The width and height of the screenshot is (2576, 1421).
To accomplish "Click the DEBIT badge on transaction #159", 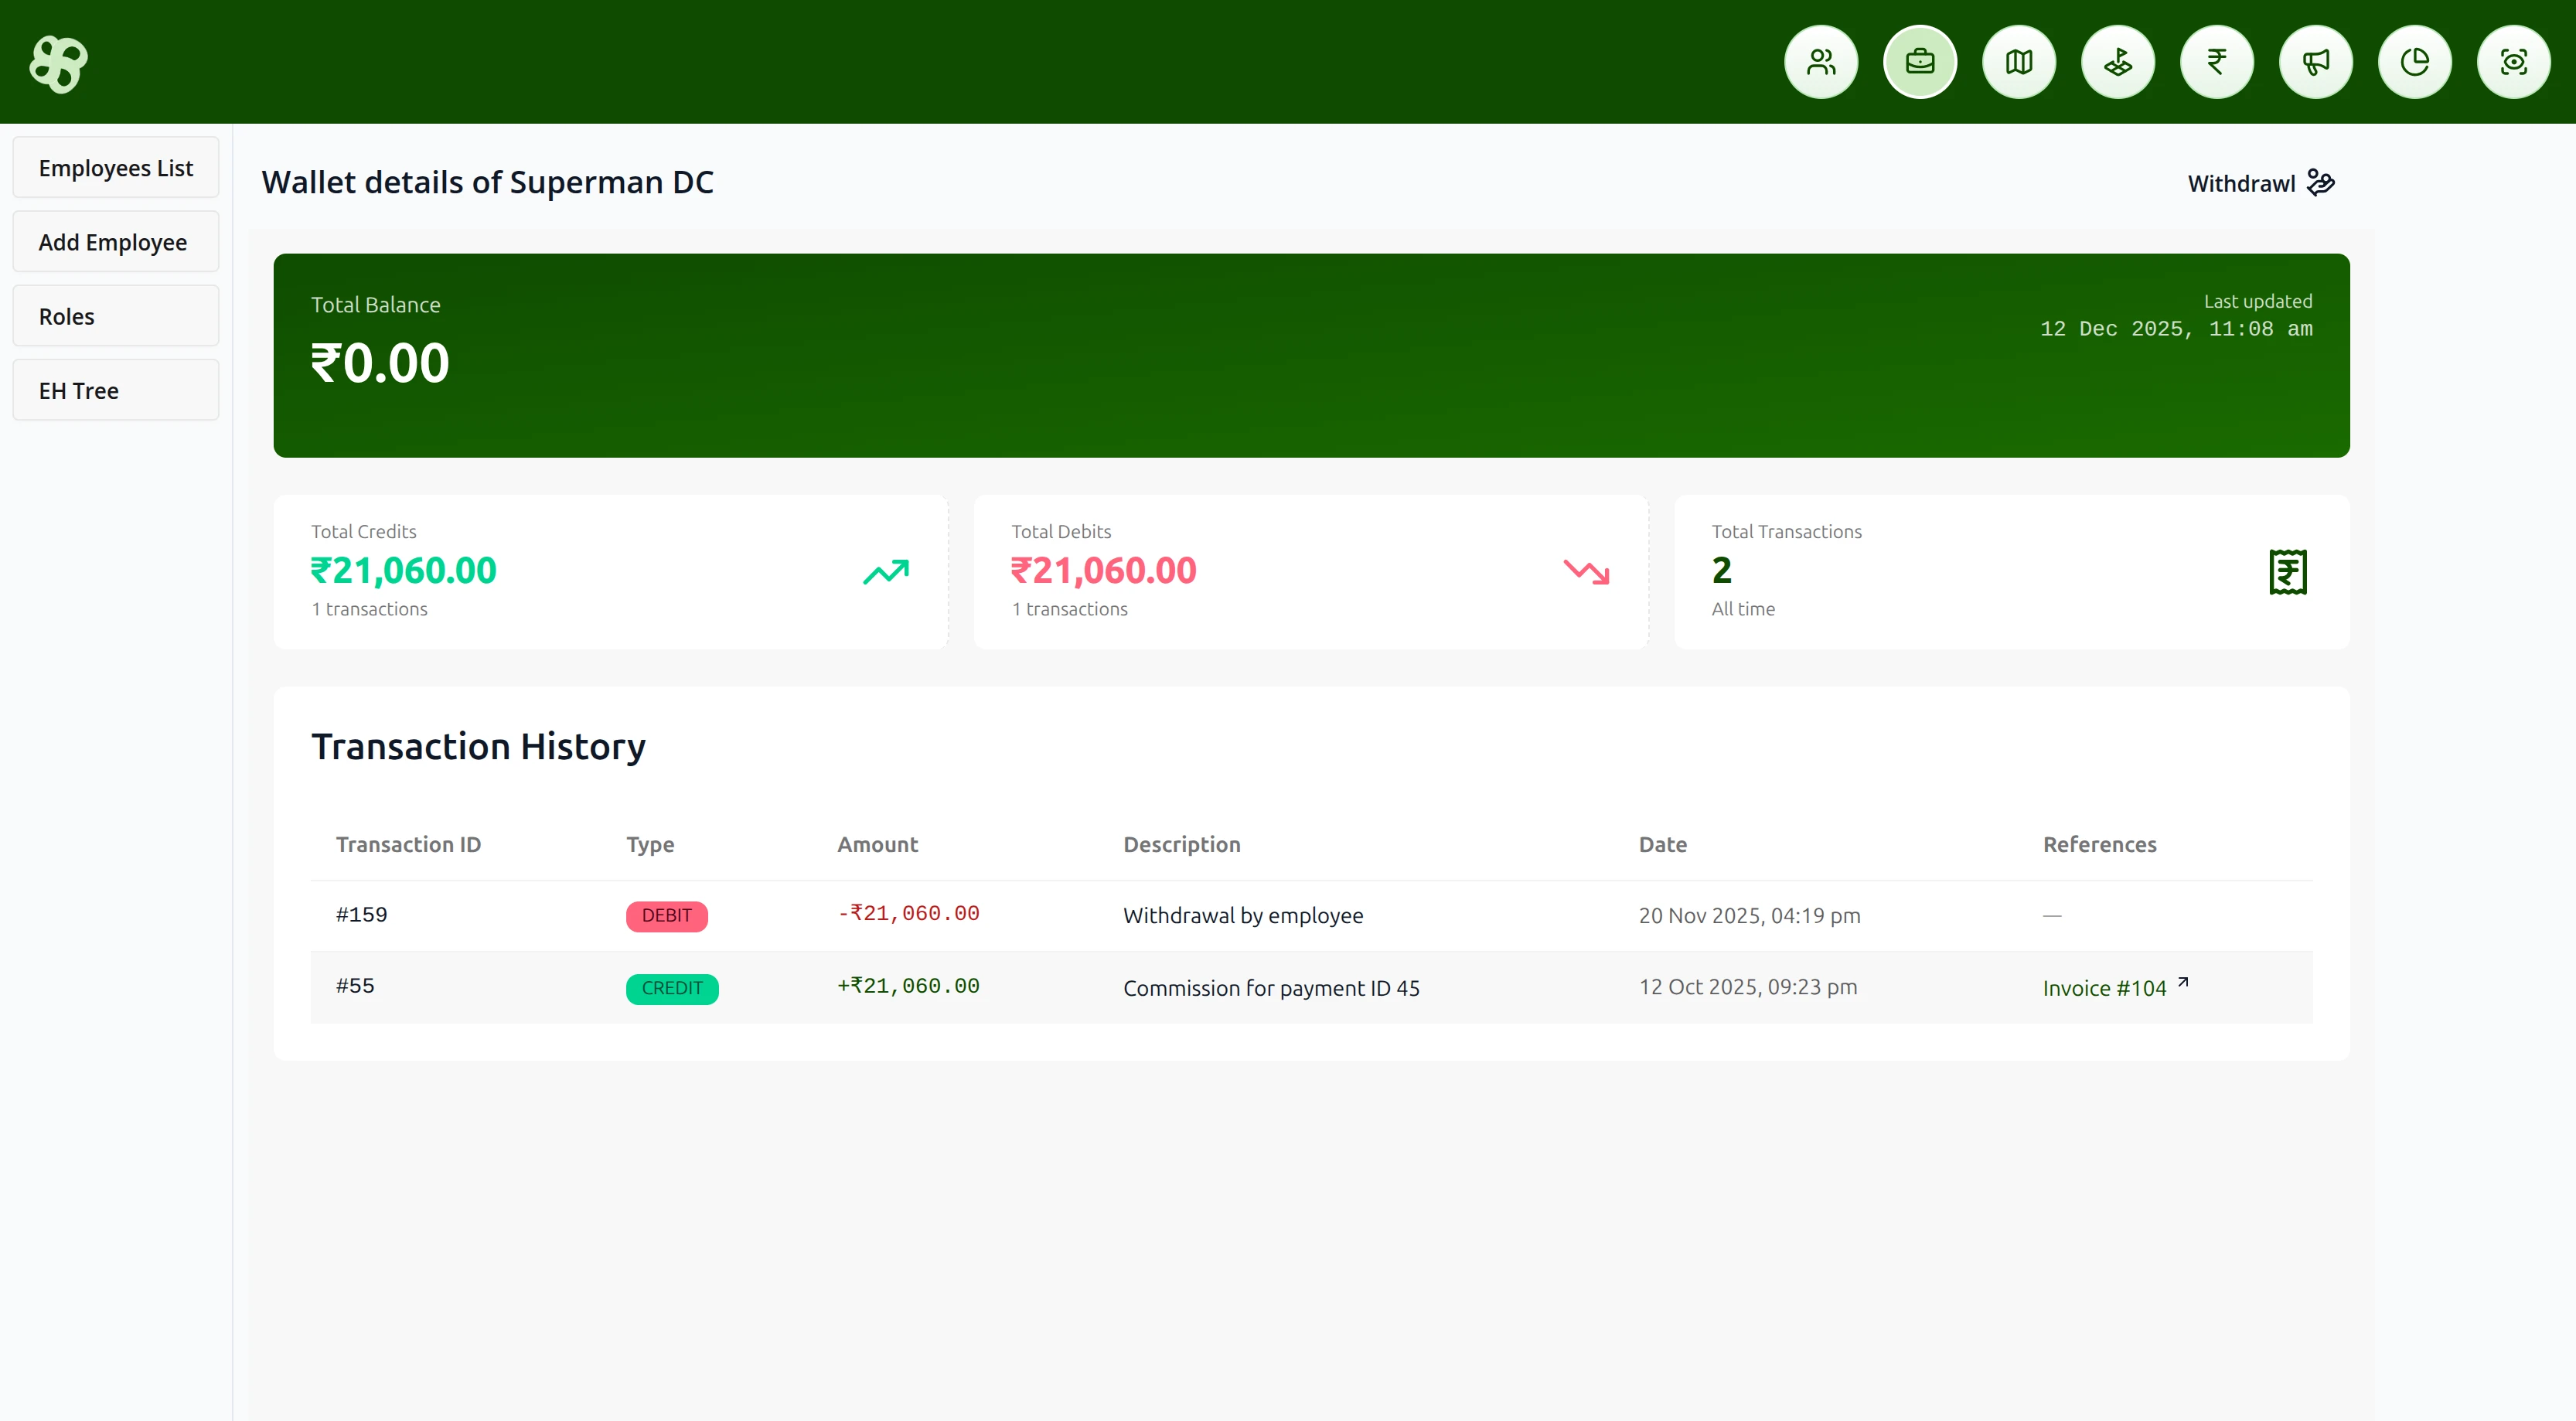I will [666, 915].
